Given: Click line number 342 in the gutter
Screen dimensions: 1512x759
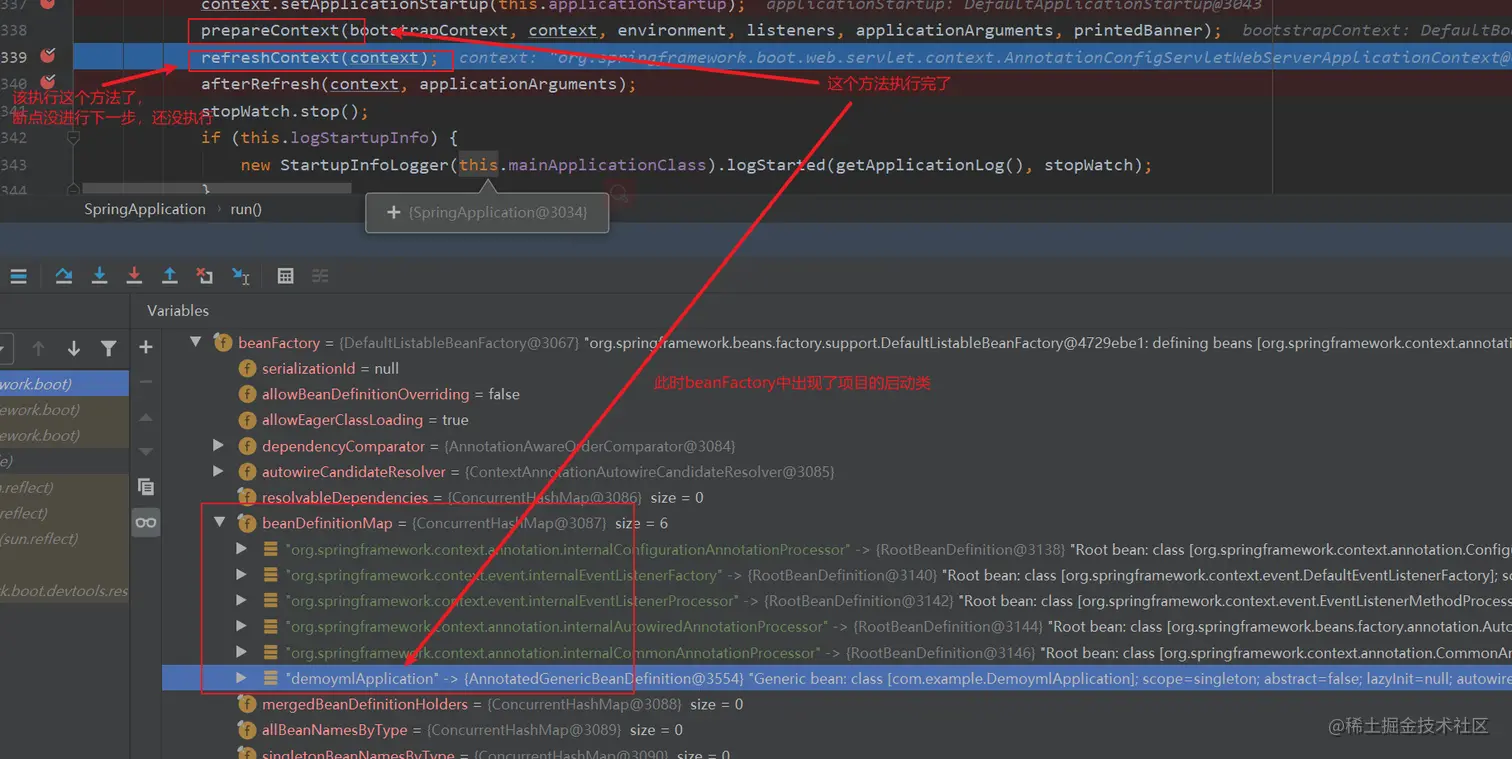Looking at the screenshot, I should (14, 138).
